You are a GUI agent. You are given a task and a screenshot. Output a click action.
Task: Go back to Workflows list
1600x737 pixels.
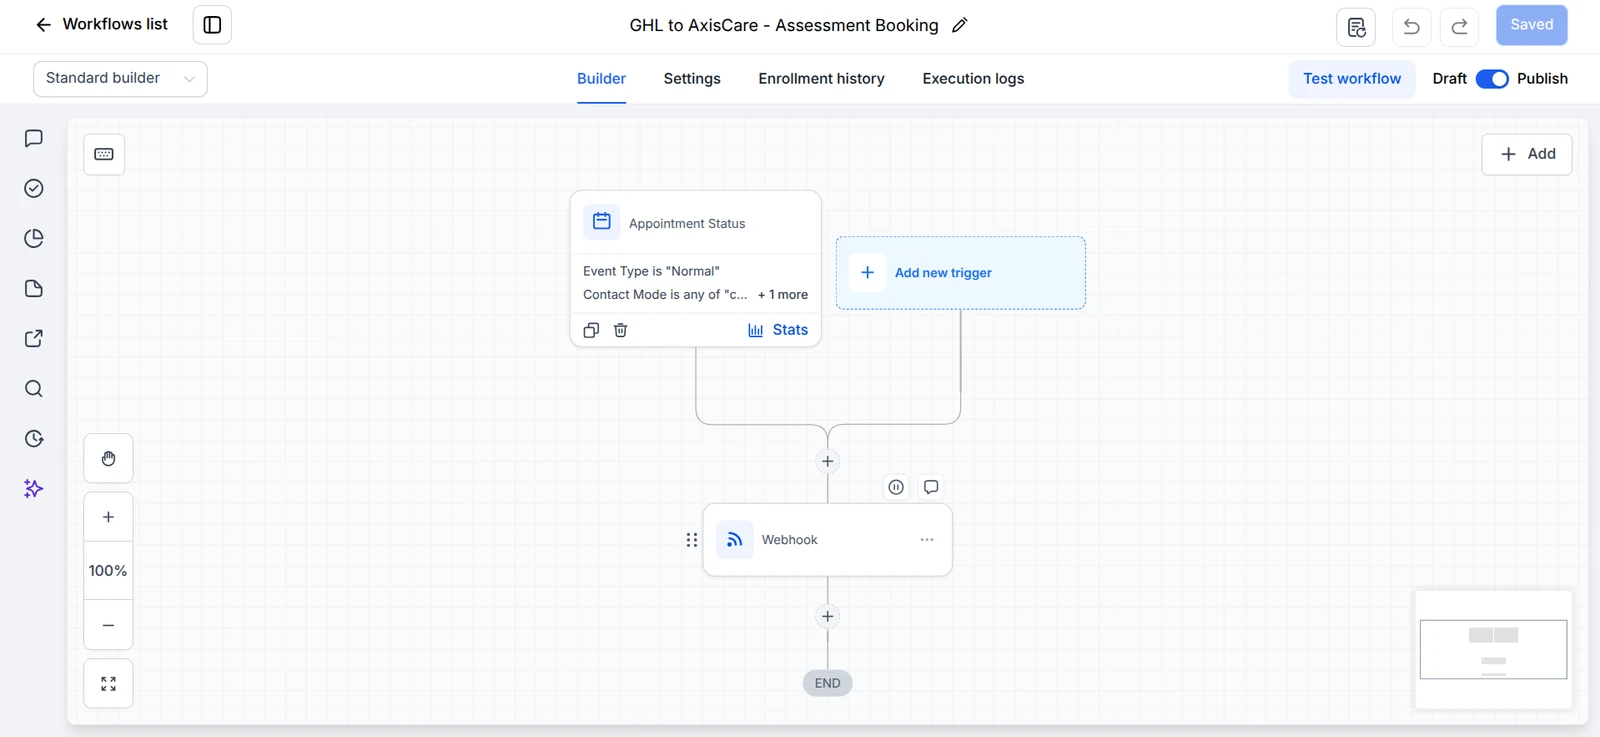coord(101,25)
